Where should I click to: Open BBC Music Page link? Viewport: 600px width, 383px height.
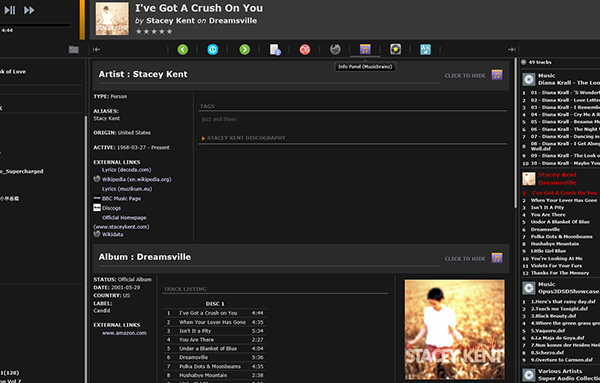(x=121, y=199)
